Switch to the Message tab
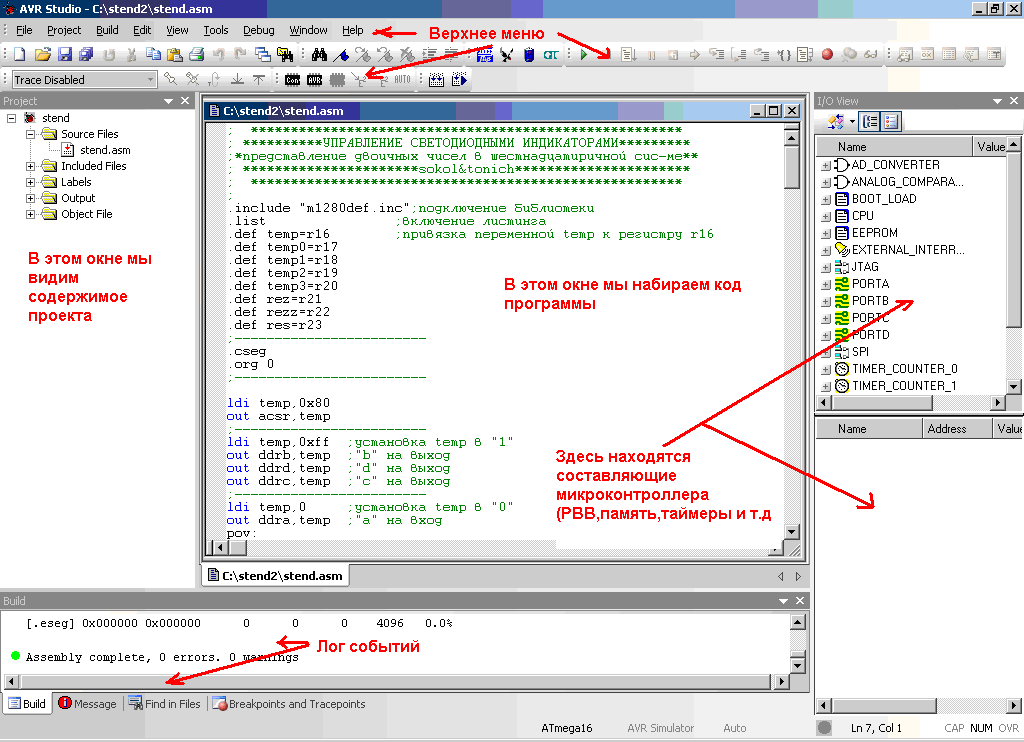Image resolution: width=1024 pixels, height=742 pixels. 87,703
